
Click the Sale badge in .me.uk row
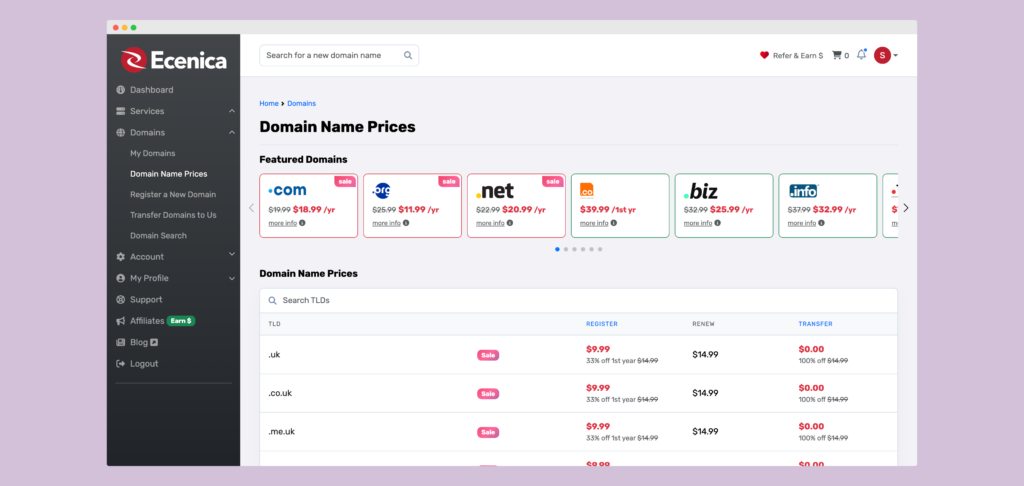point(488,432)
